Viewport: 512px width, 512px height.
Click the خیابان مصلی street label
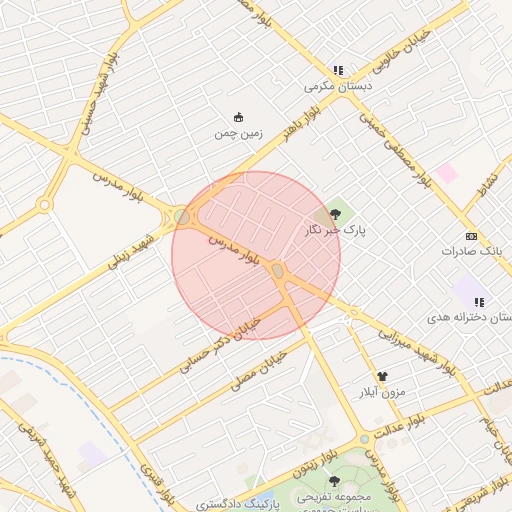tap(259, 371)
